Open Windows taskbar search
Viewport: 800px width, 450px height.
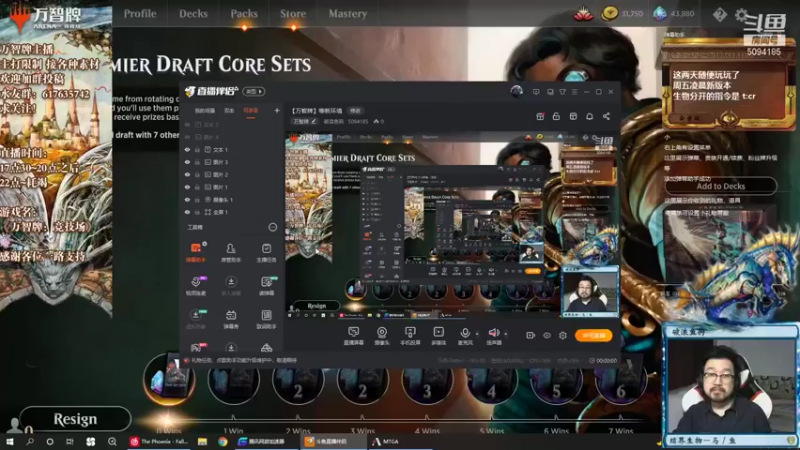(30, 442)
